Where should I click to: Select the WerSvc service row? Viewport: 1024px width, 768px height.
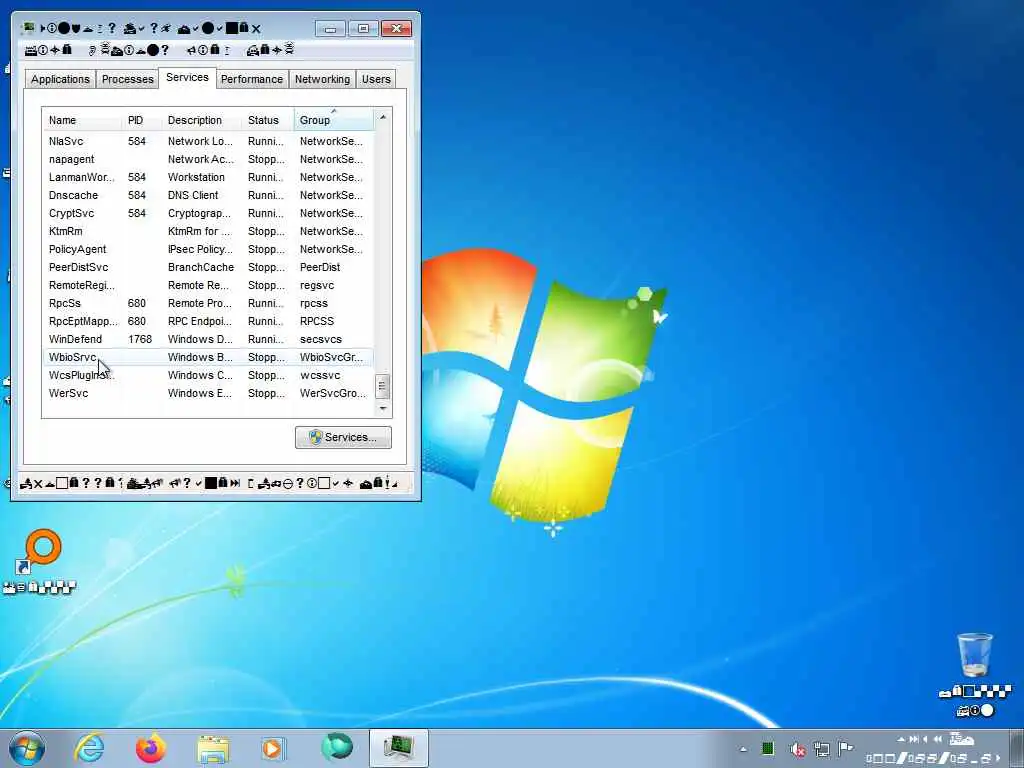[x=208, y=393]
